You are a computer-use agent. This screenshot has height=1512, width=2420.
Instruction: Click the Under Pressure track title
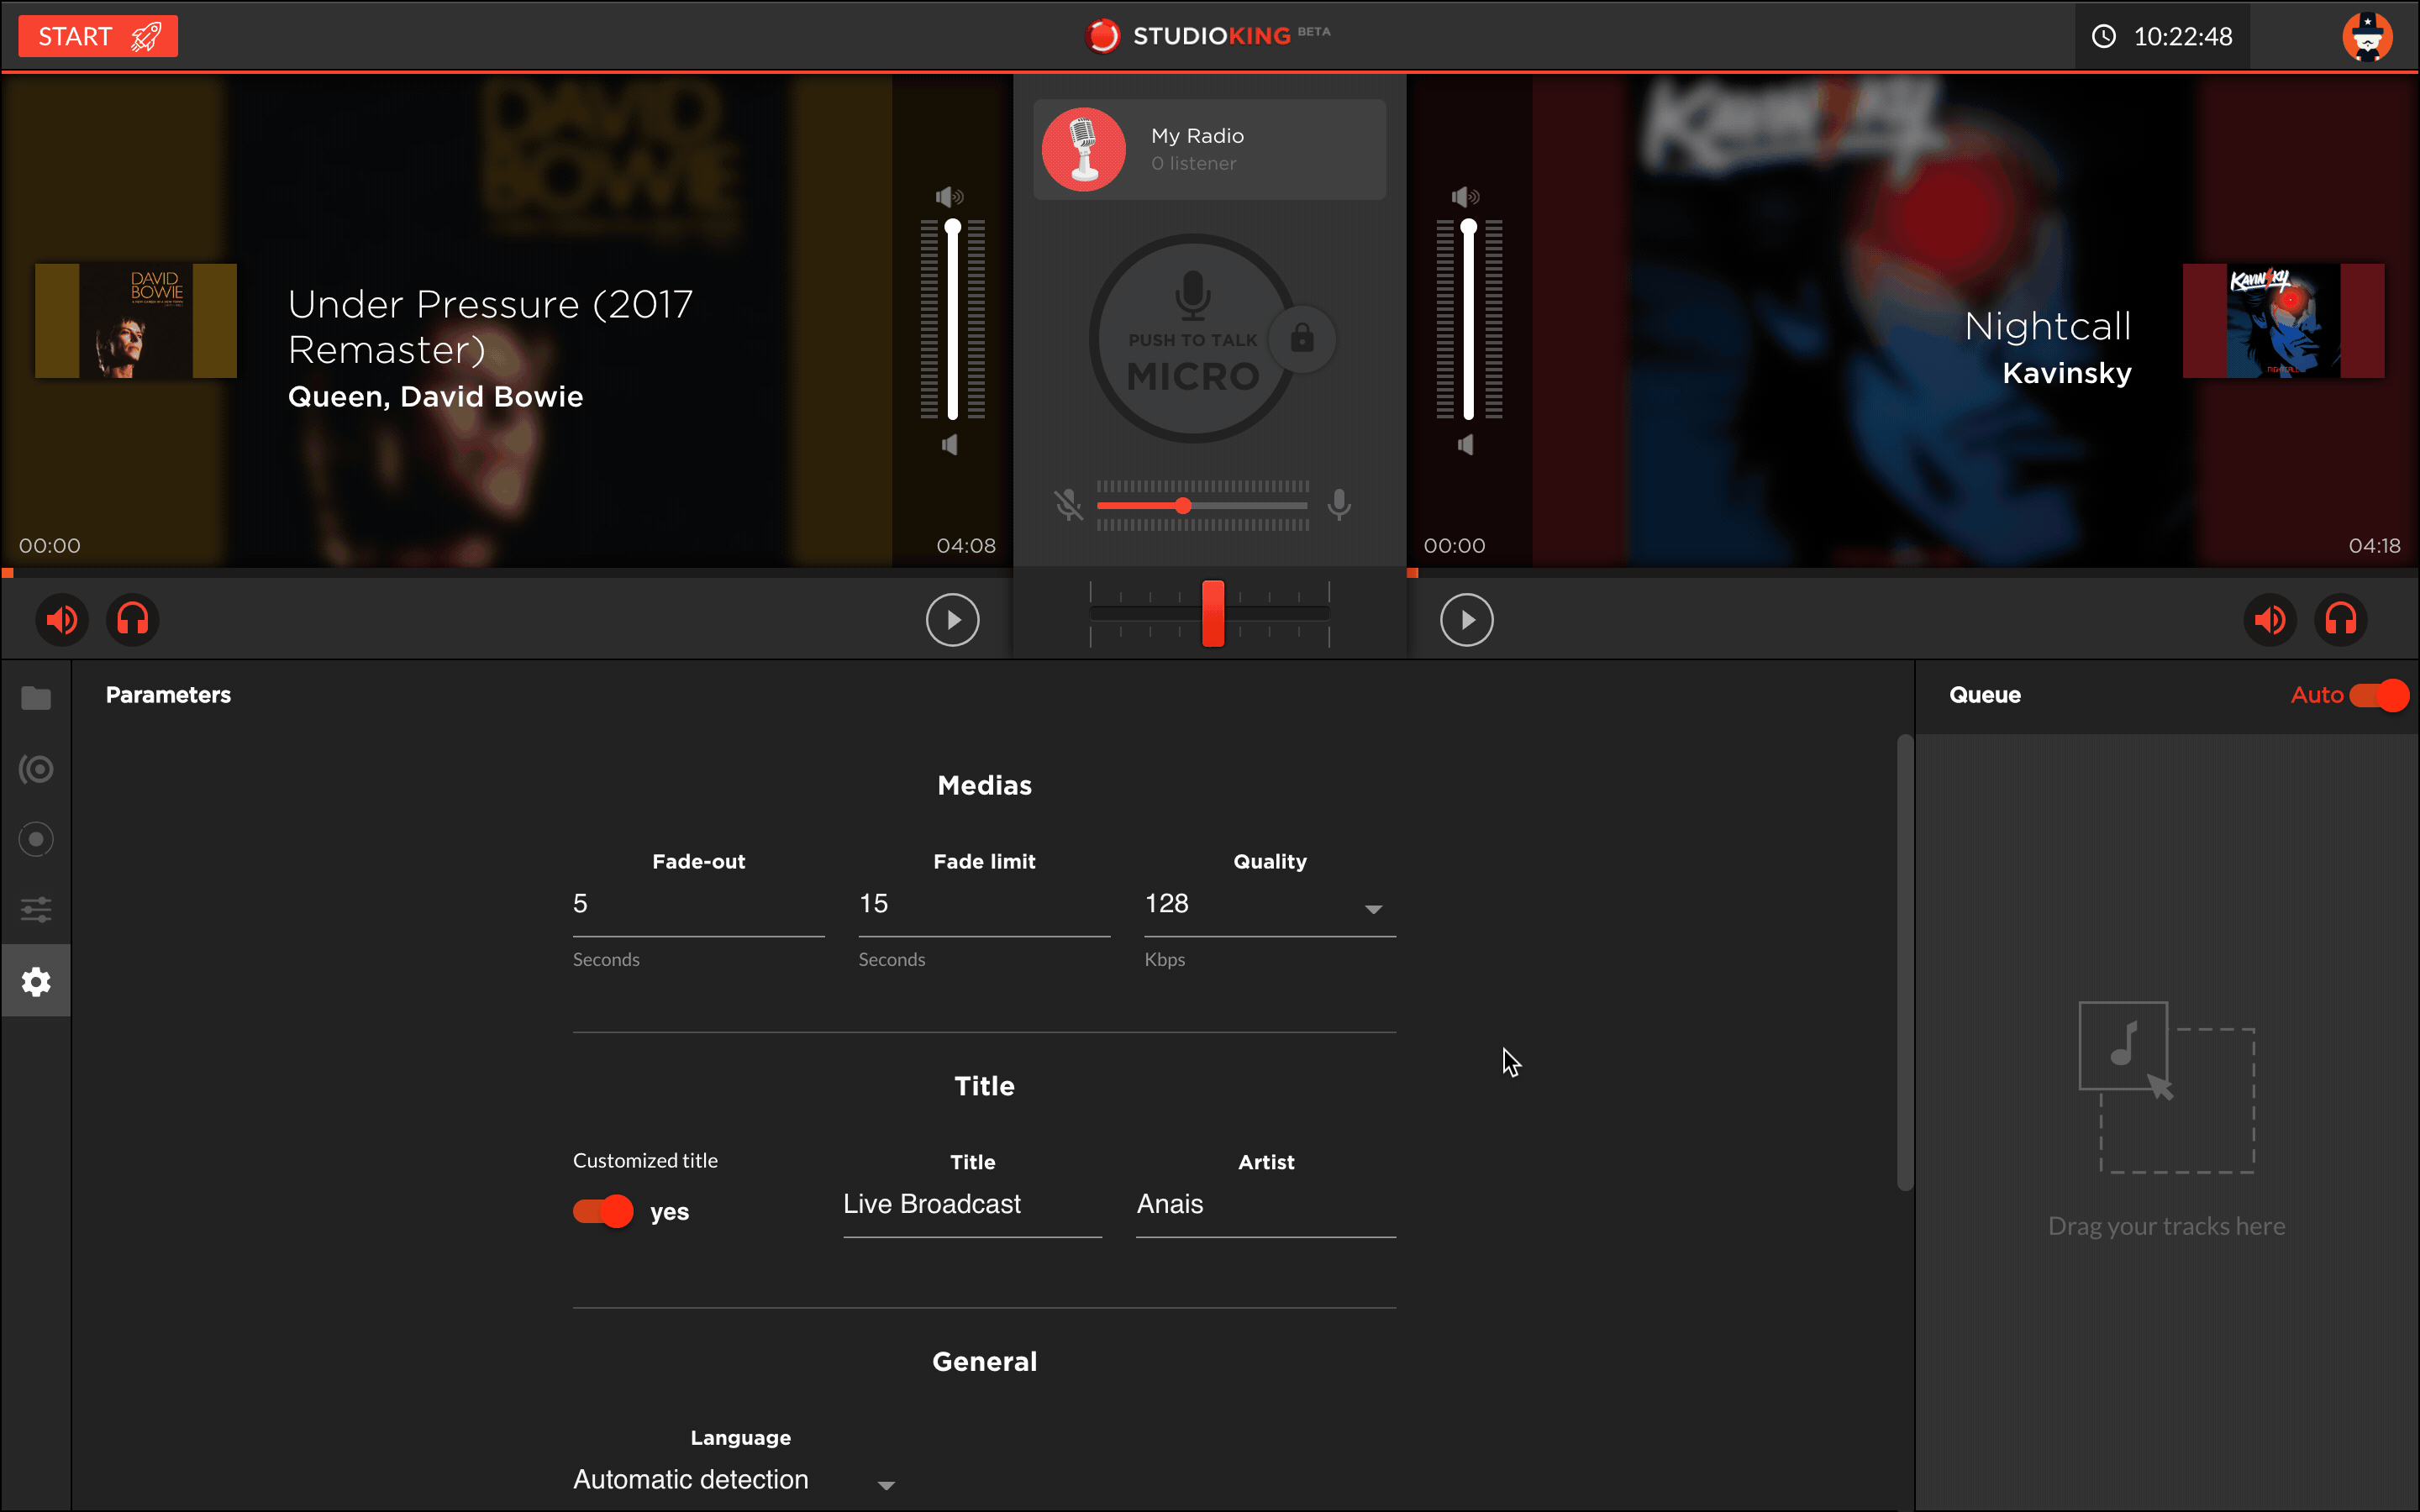490,326
